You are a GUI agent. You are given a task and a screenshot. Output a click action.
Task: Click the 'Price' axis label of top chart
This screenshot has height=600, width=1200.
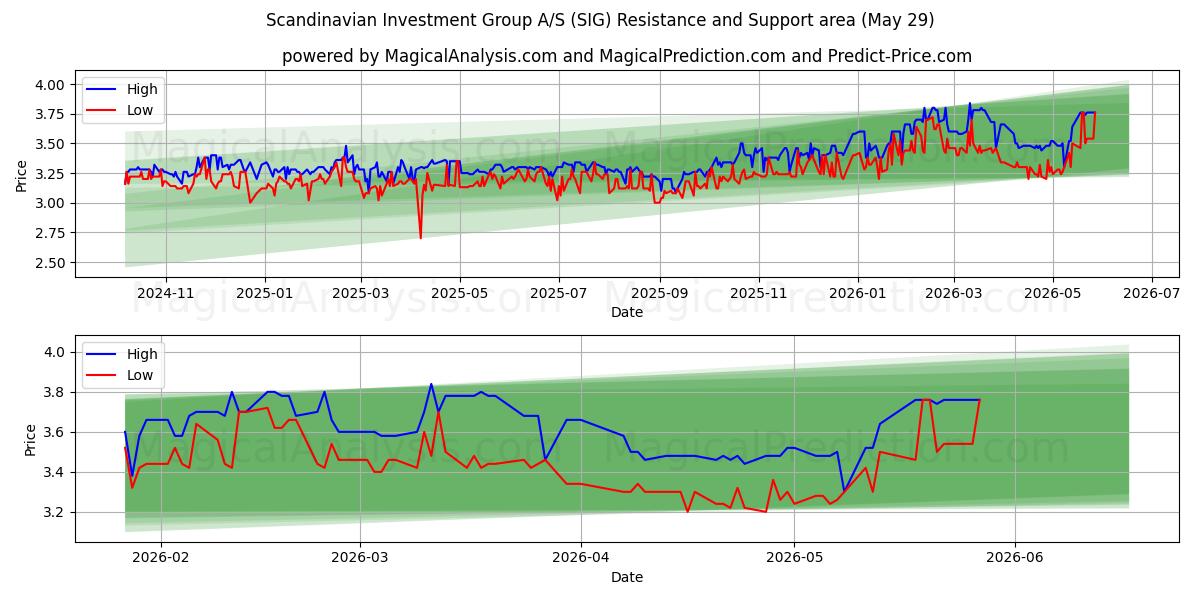tap(22, 174)
